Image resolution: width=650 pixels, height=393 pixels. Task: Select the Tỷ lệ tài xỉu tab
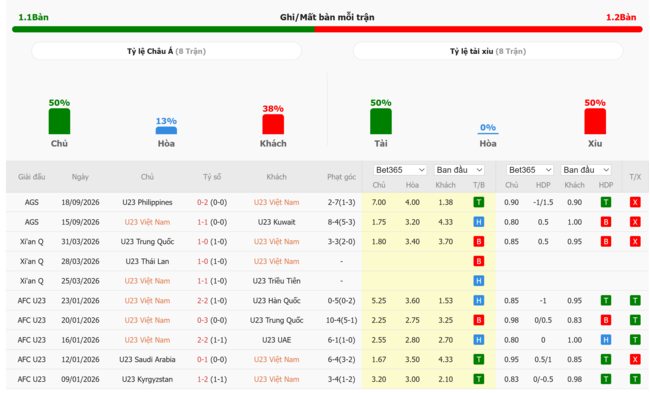[x=488, y=51]
